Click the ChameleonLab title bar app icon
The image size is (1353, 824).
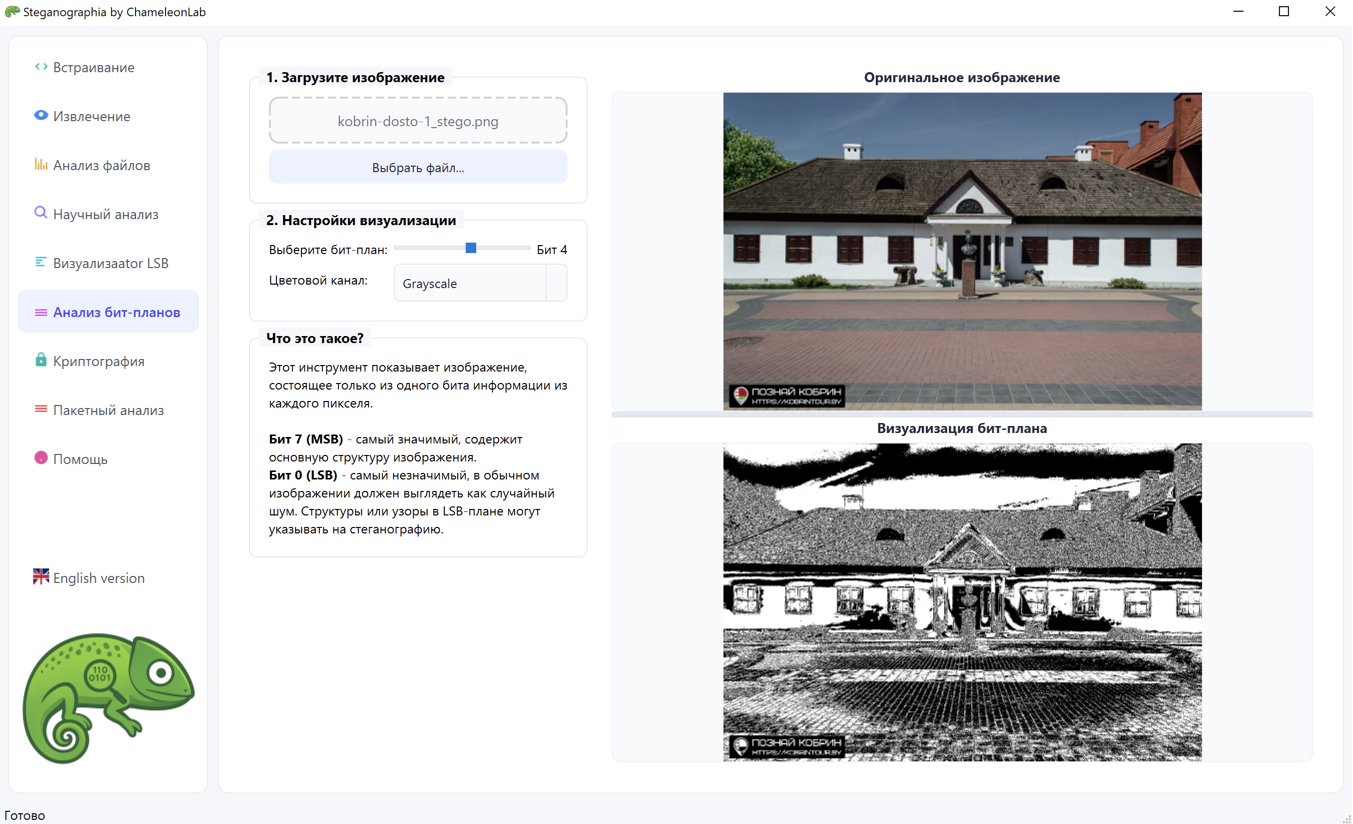(x=12, y=12)
